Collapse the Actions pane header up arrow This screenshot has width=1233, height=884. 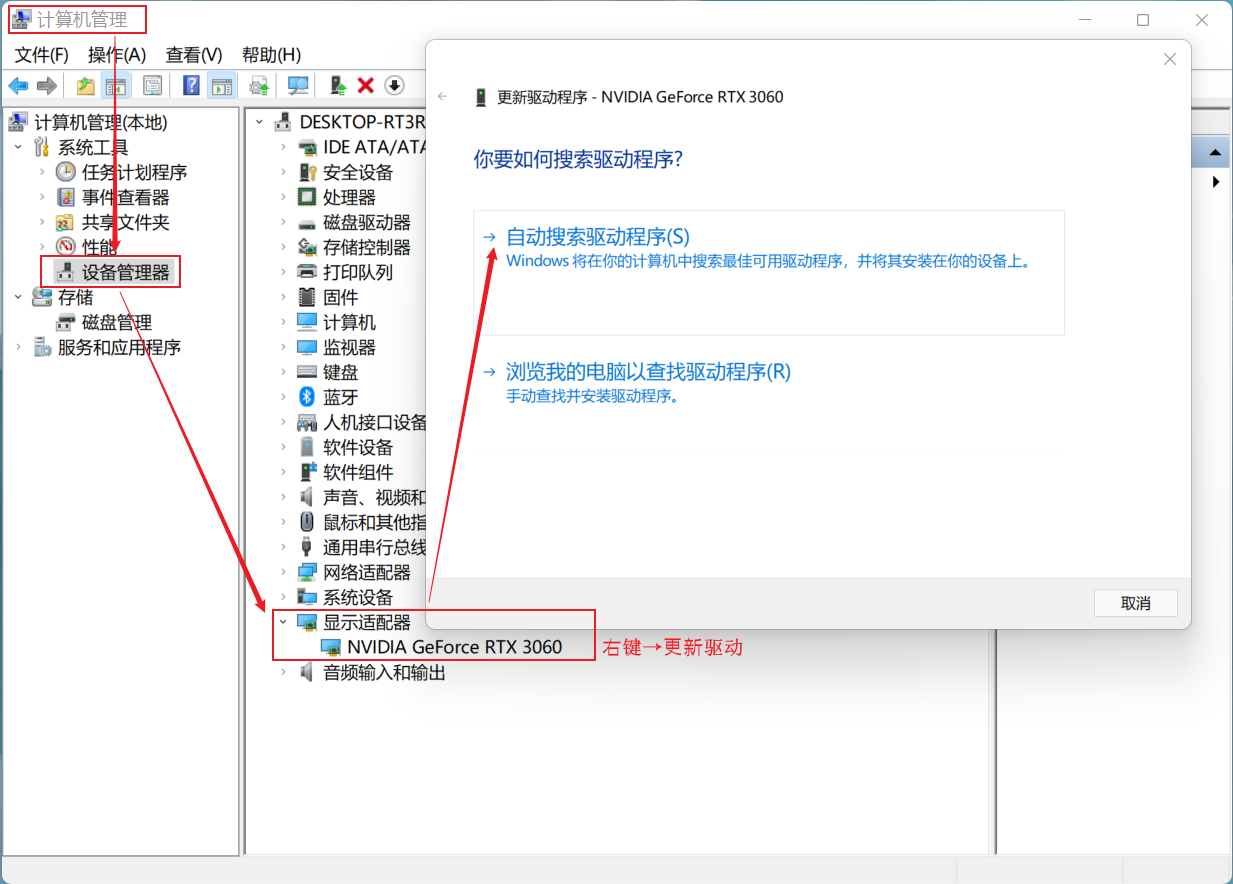tap(1215, 153)
